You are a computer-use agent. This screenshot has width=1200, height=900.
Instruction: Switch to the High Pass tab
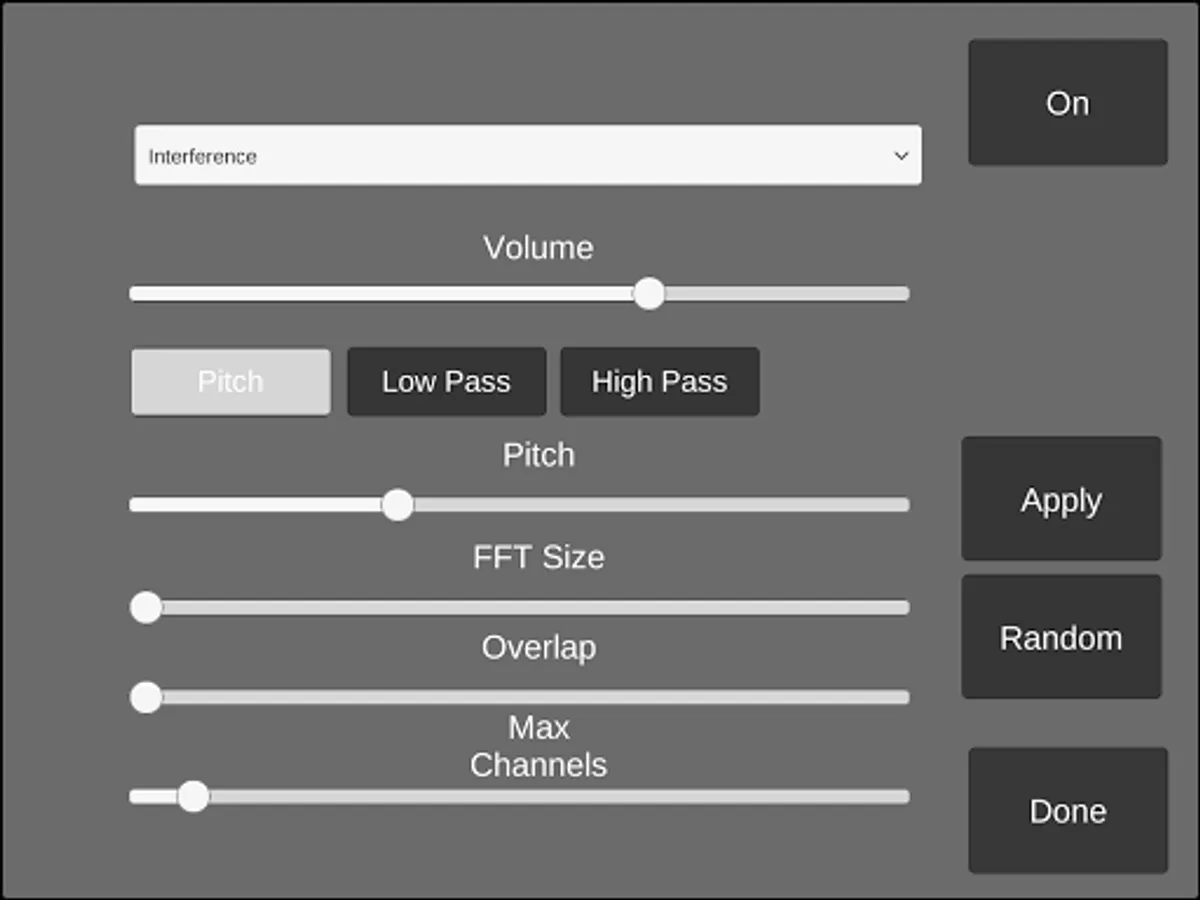coord(660,381)
